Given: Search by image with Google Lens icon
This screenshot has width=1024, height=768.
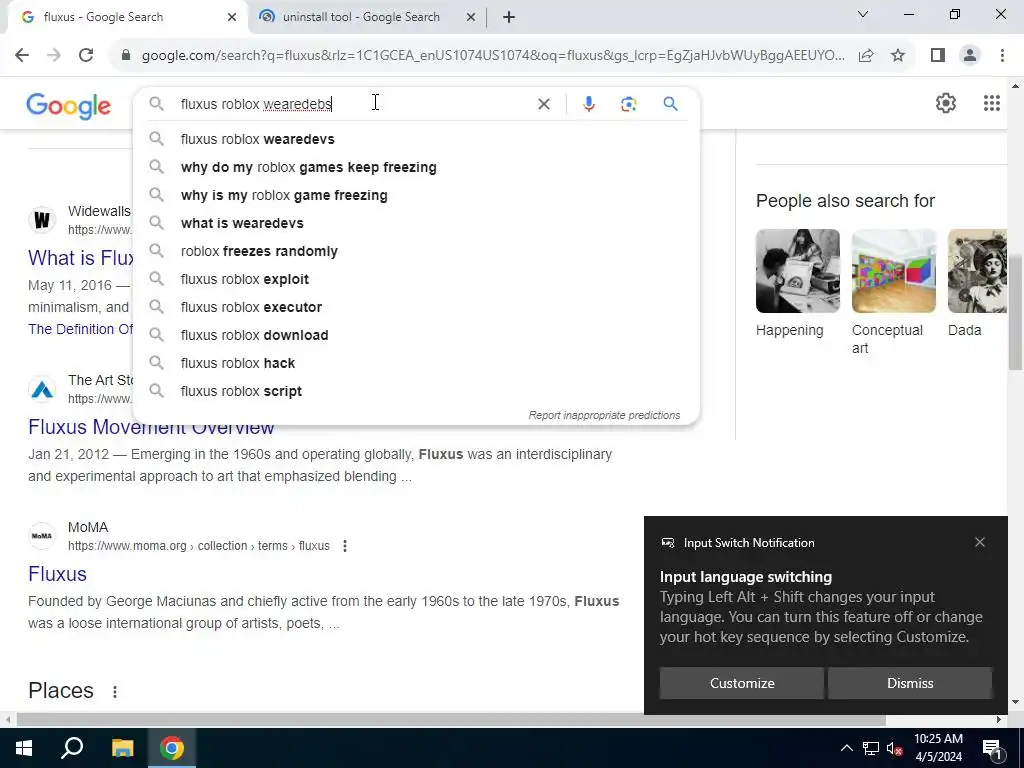Looking at the screenshot, I should [628, 104].
